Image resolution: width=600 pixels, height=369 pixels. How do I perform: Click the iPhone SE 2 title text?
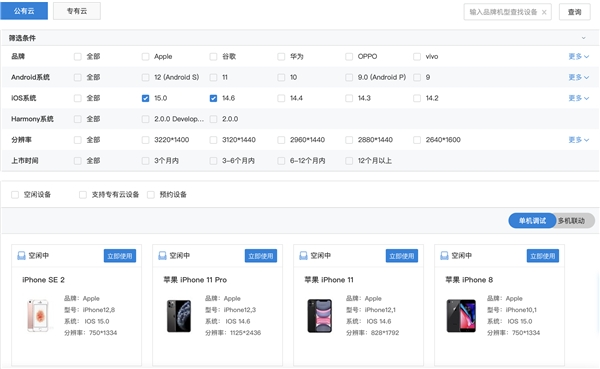(43, 280)
